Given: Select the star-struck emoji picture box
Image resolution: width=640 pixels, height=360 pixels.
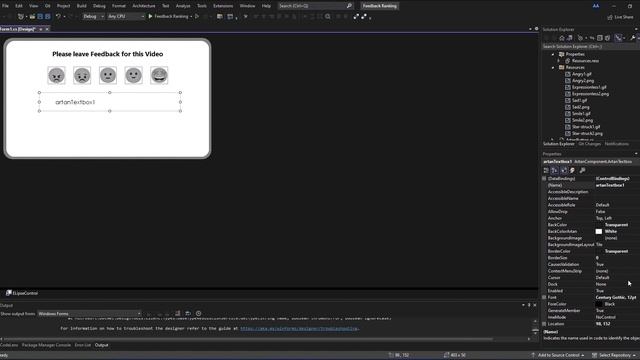Looking at the screenshot, I should pyautogui.click(x=159, y=76).
